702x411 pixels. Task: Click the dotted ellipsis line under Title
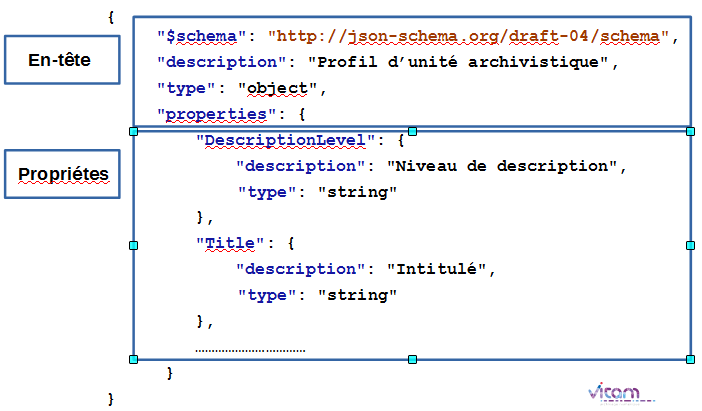[250, 350]
